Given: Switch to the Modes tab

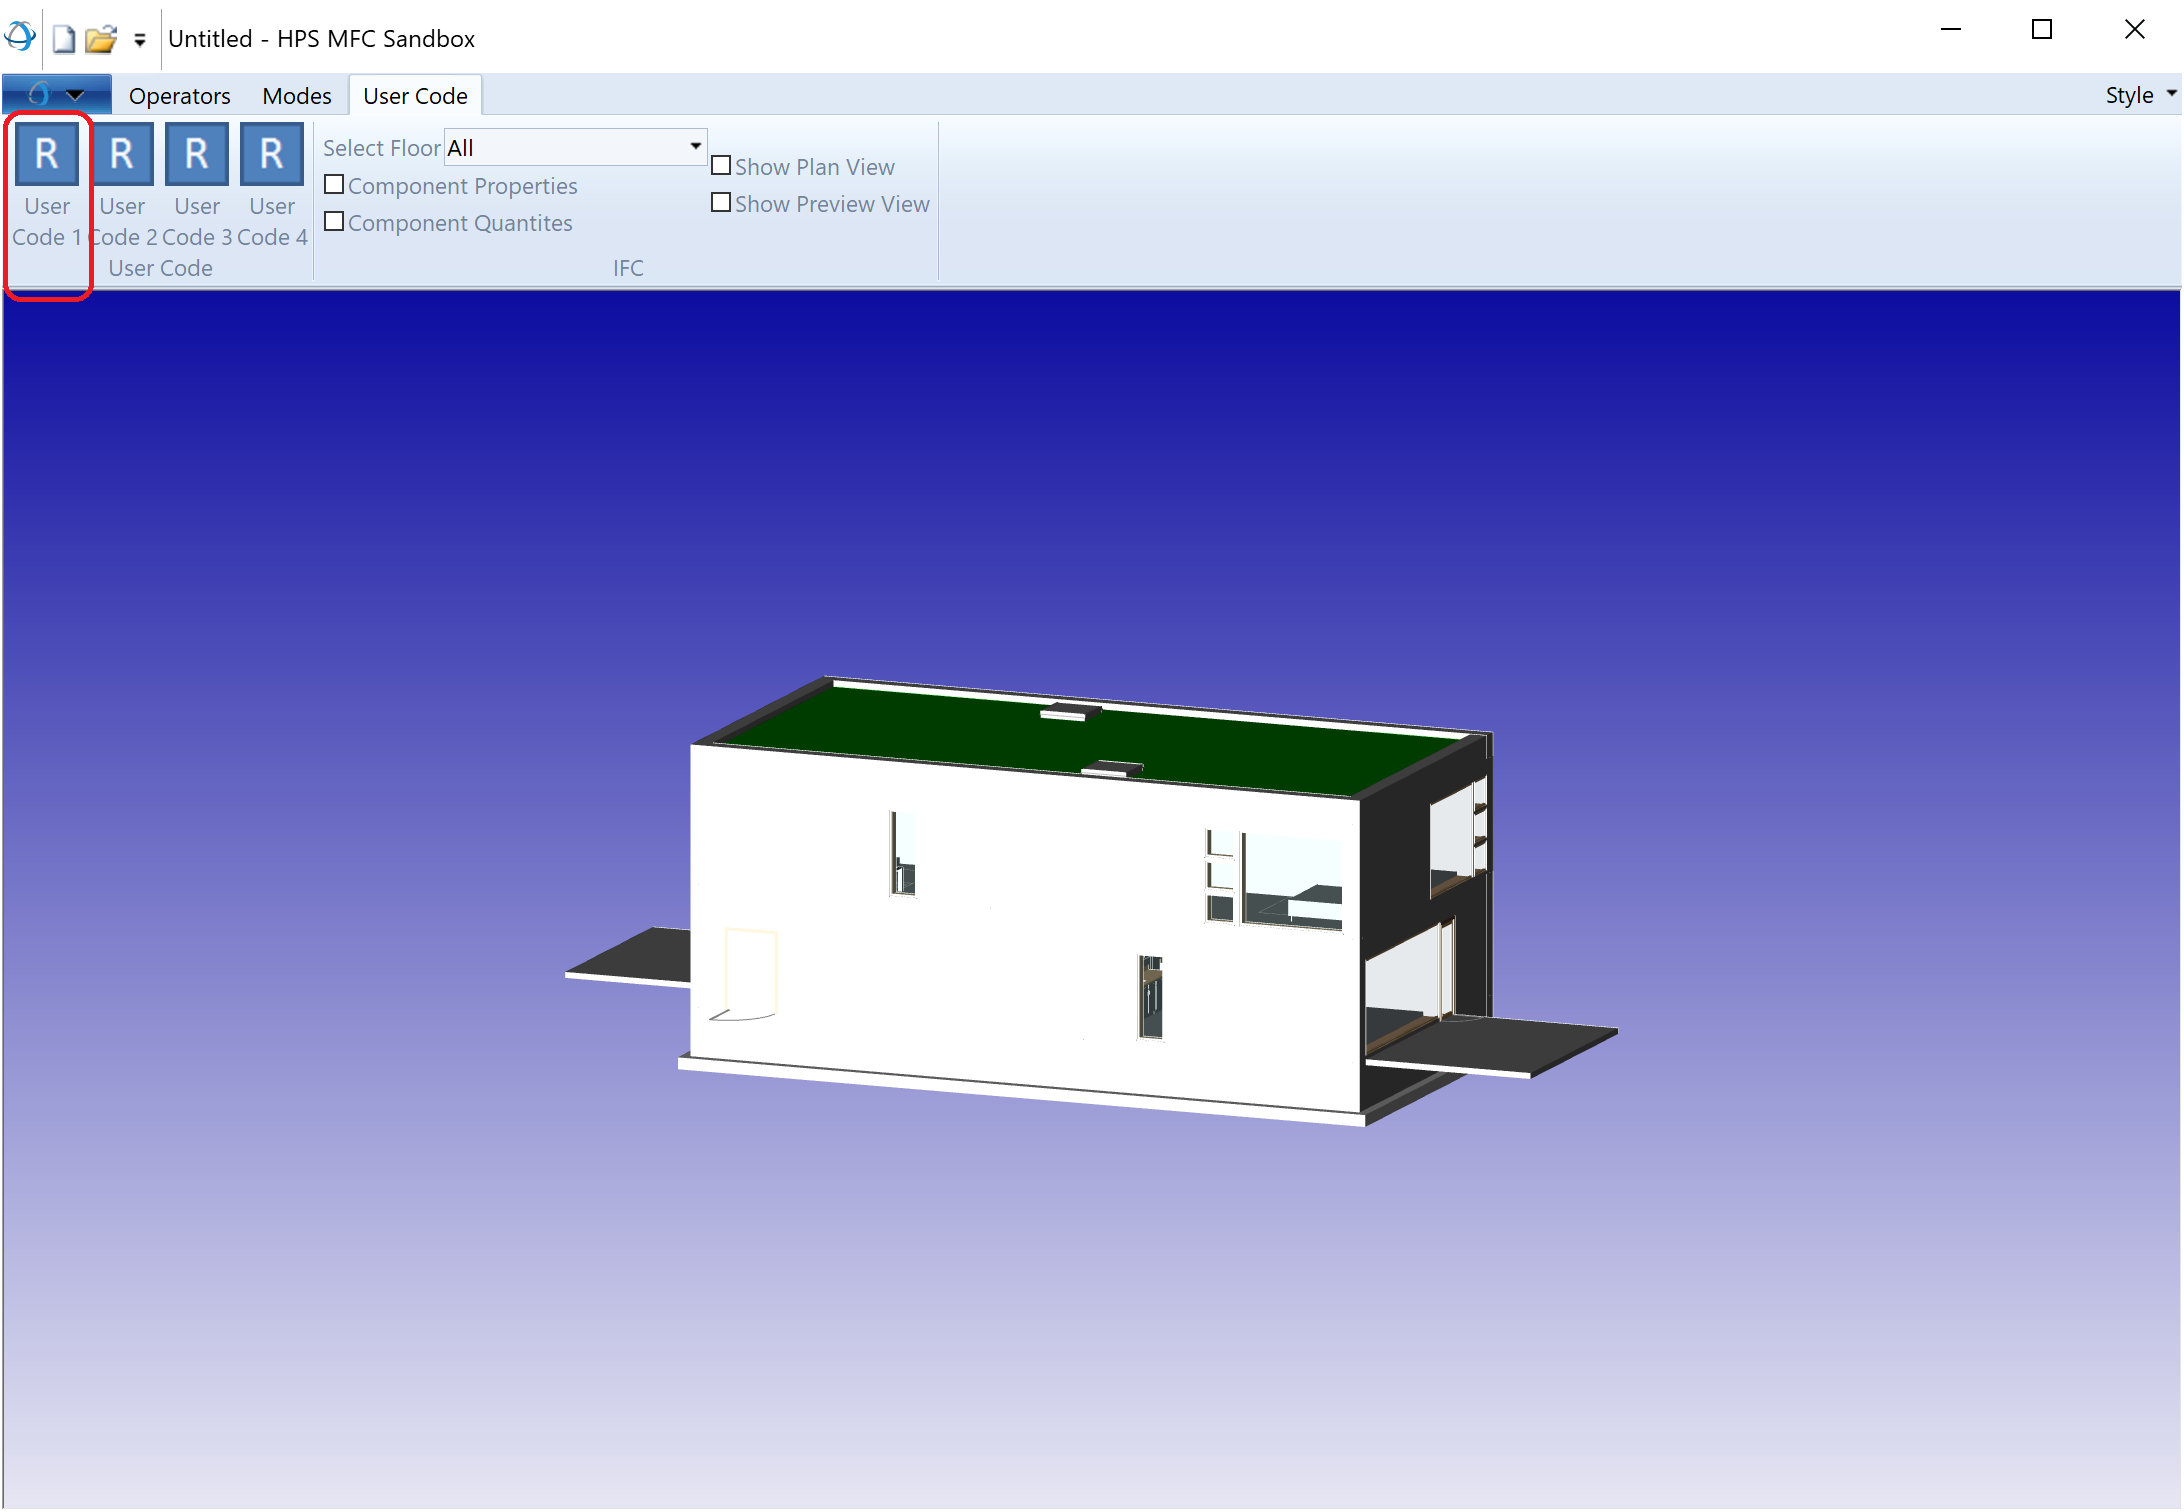Looking at the screenshot, I should [297, 96].
